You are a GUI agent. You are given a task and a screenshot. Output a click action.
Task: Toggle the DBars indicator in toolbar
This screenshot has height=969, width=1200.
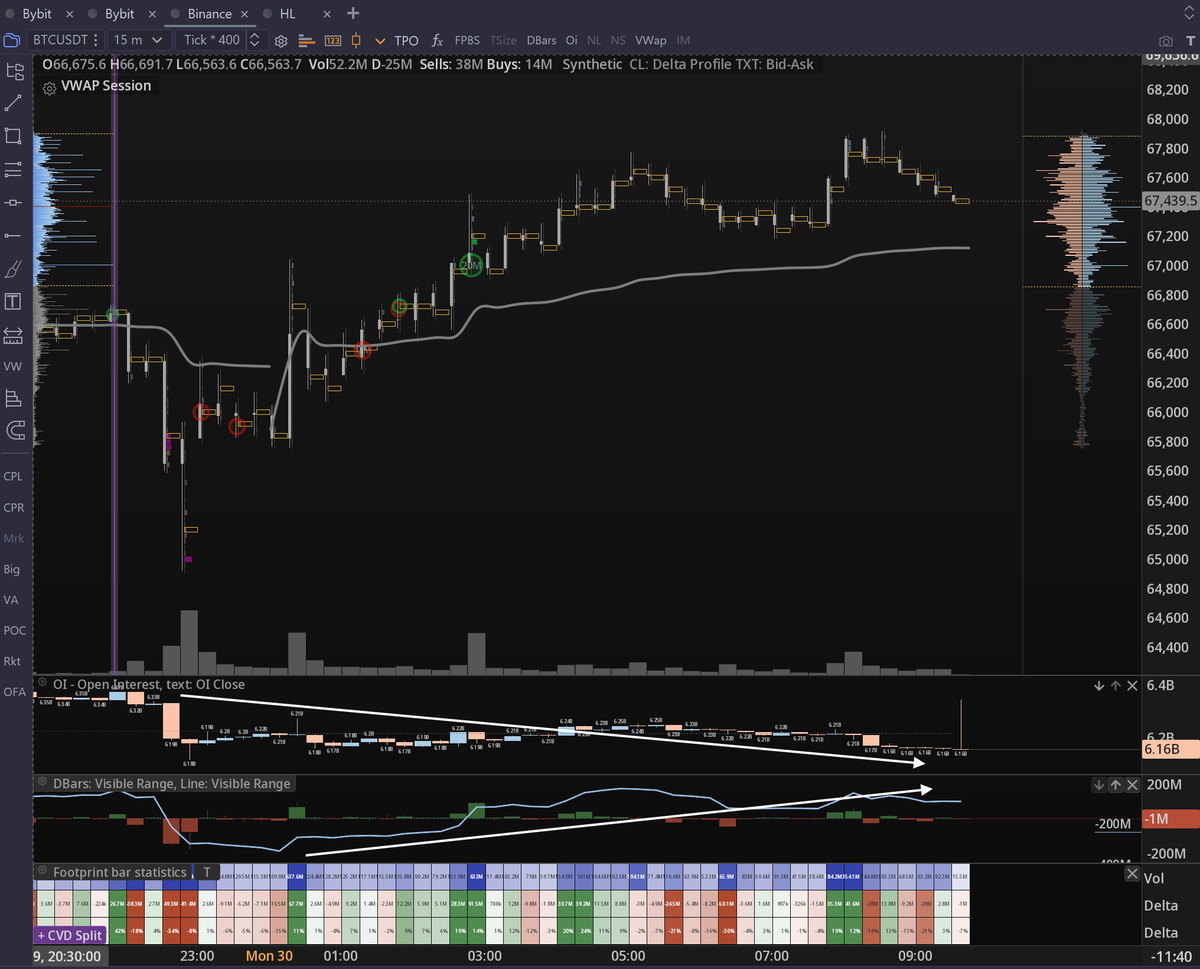[541, 41]
